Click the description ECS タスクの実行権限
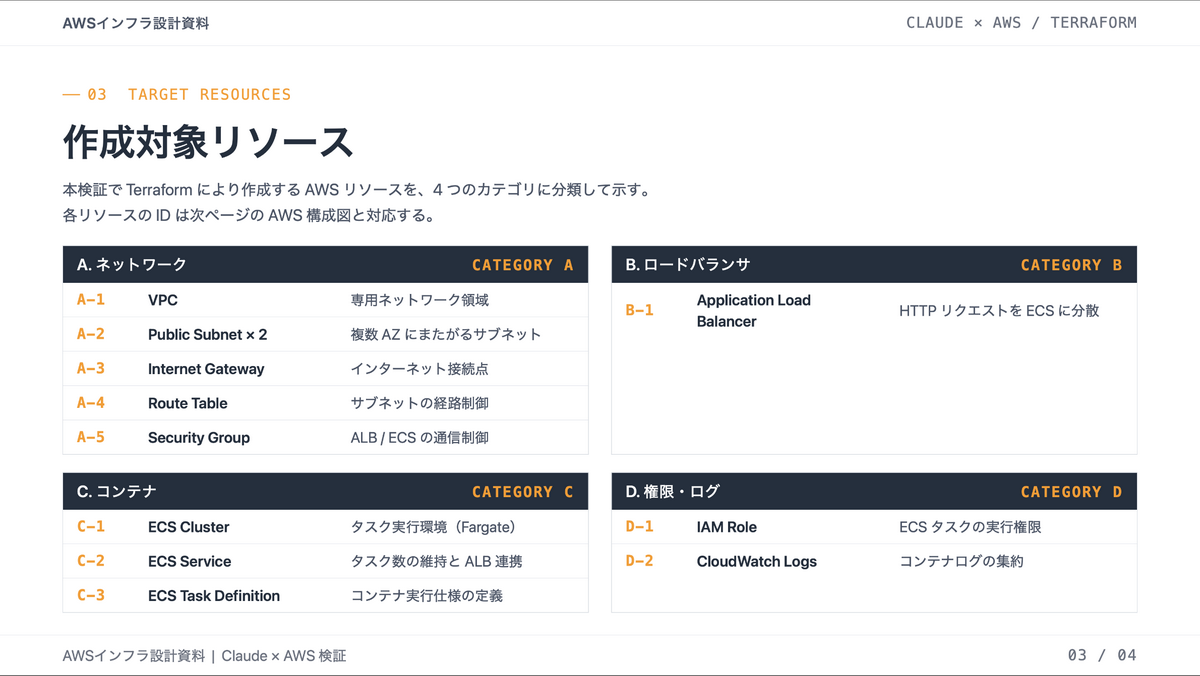This screenshot has height=676, width=1200. 971,527
